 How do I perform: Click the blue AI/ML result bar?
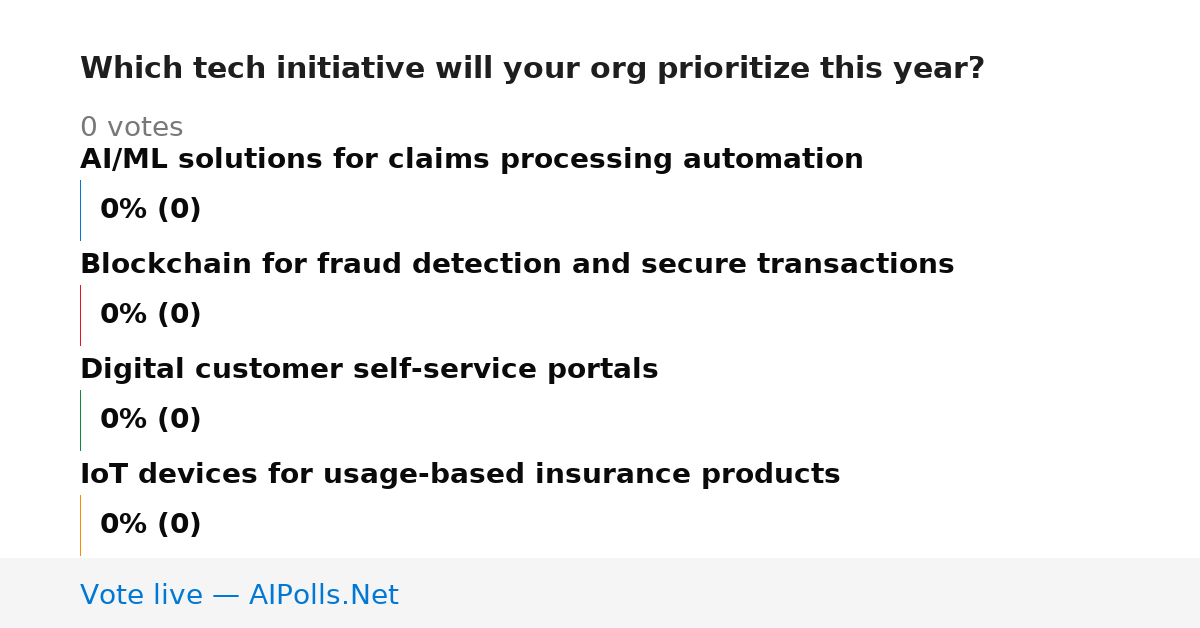(80, 210)
